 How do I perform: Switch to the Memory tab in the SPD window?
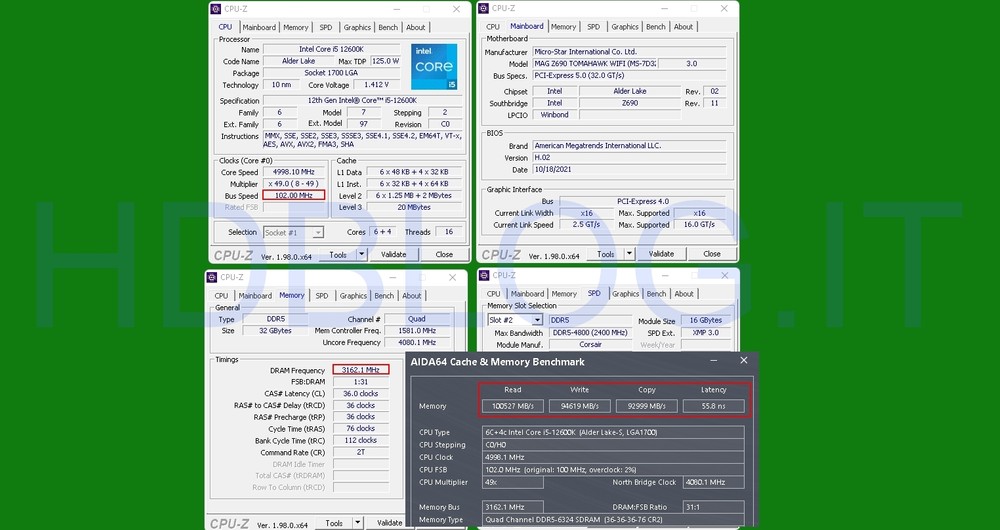[x=564, y=294]
